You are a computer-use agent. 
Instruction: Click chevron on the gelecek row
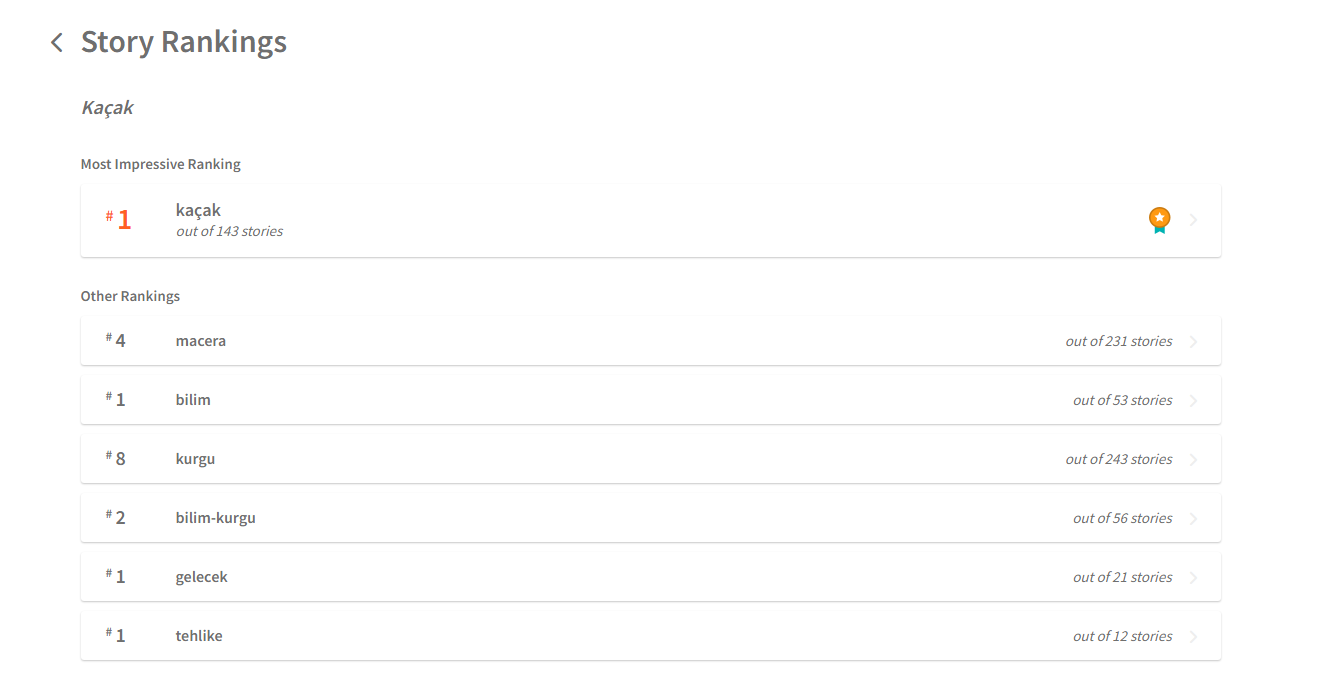(1193, 578)
